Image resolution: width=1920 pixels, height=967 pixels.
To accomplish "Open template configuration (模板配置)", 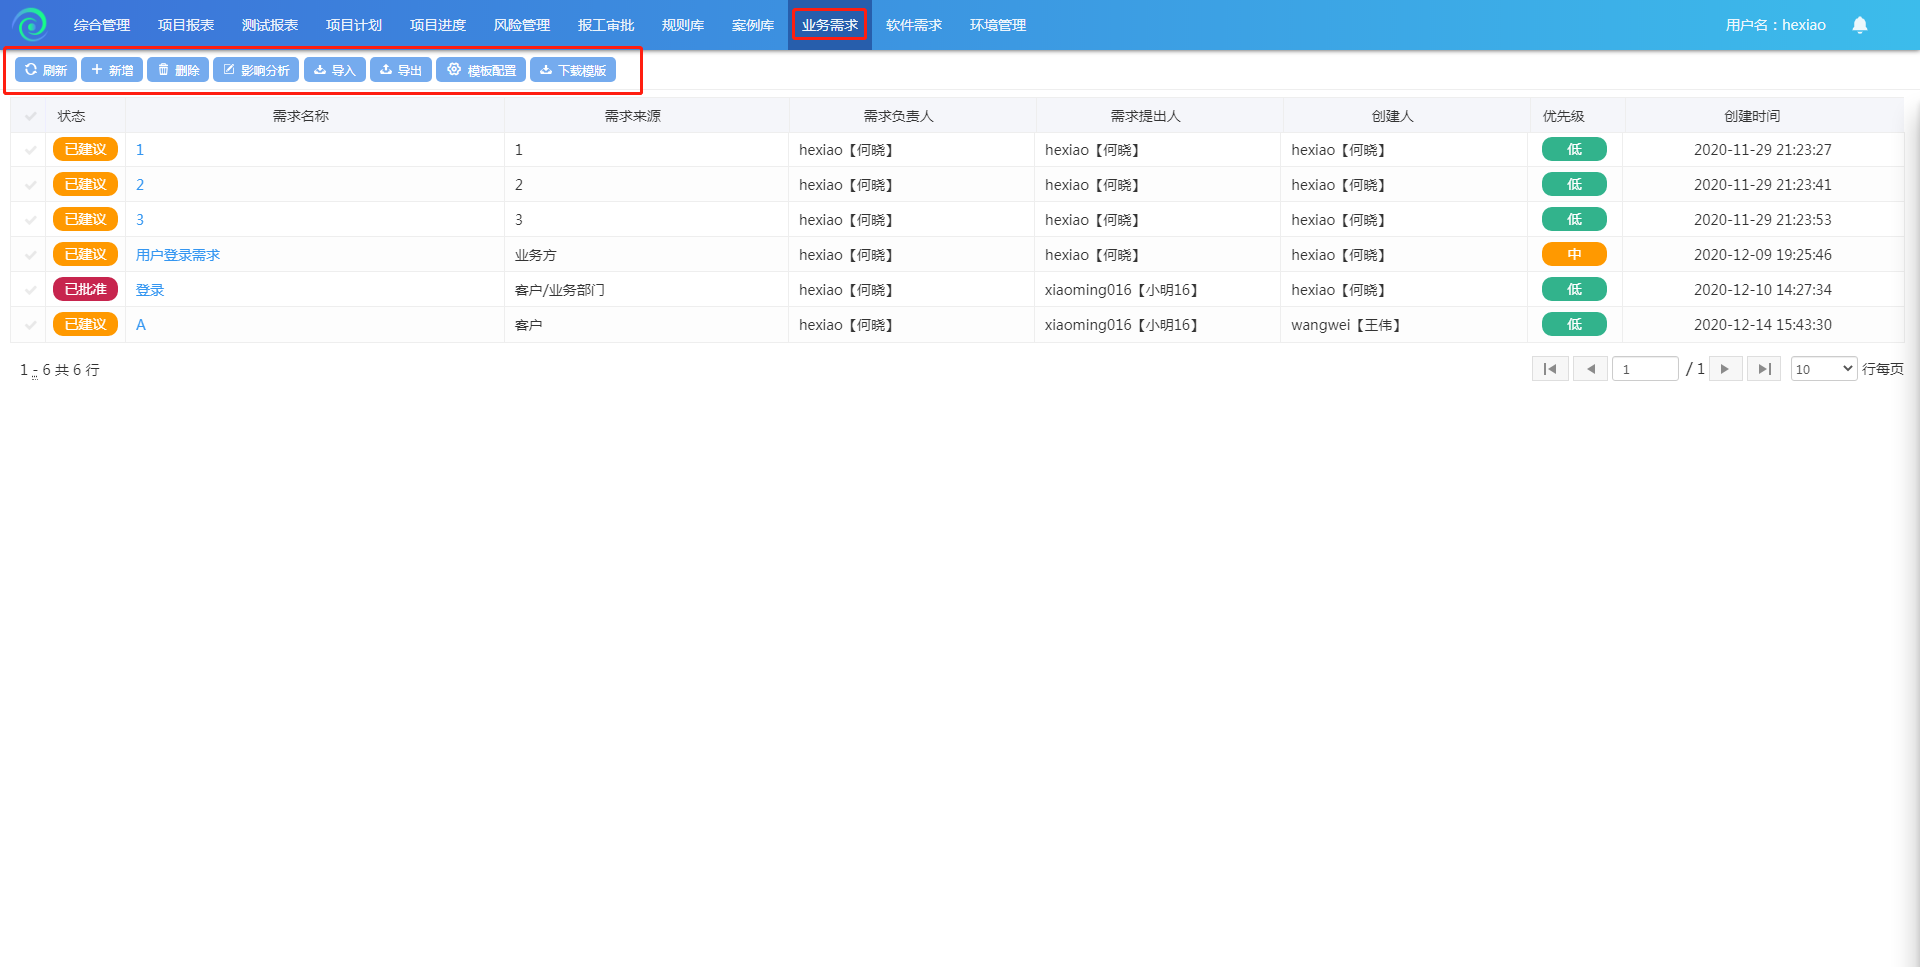I will coord(481,70).
